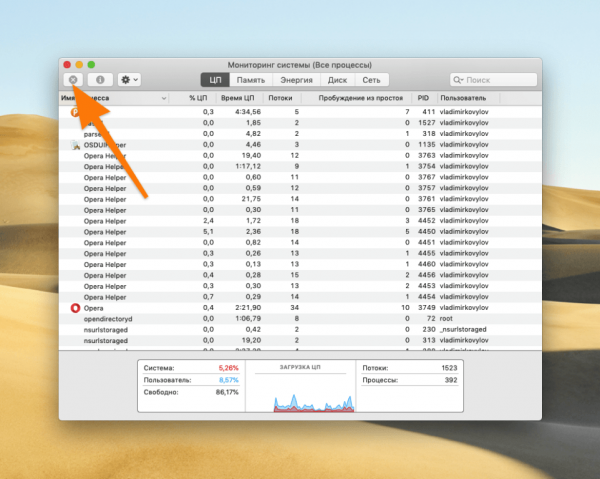Click the magnifier icon in search field

click(458, 80)
